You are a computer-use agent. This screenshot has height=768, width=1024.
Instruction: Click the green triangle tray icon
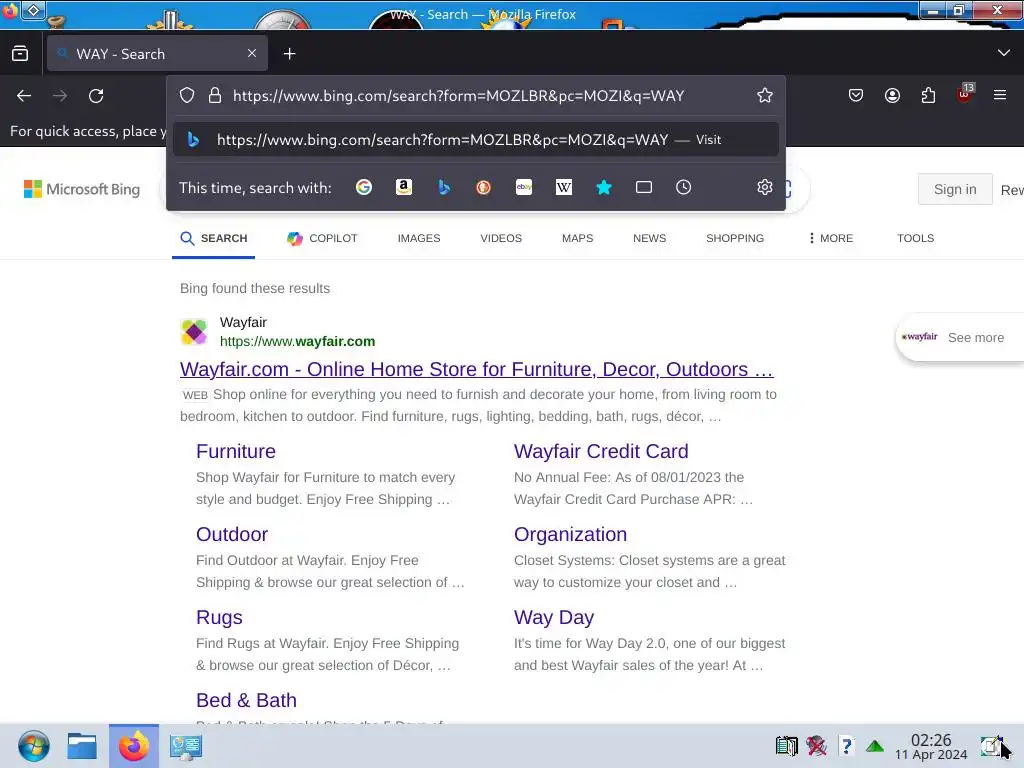875,746
